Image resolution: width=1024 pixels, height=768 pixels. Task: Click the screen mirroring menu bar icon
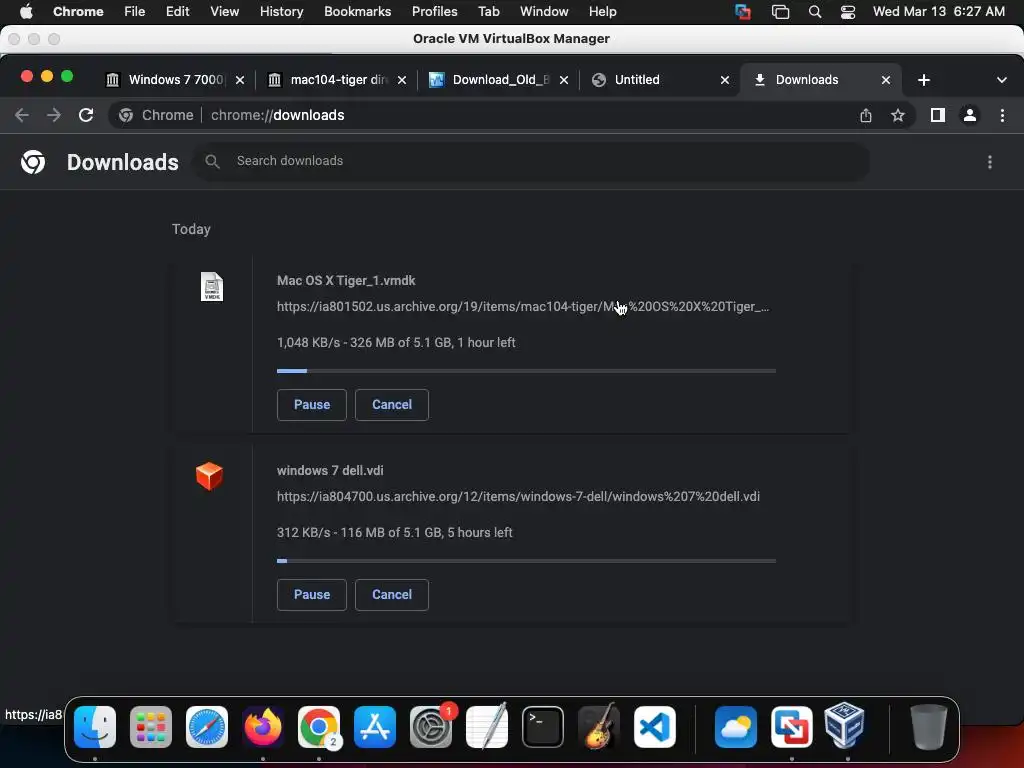tap(780, 12)
